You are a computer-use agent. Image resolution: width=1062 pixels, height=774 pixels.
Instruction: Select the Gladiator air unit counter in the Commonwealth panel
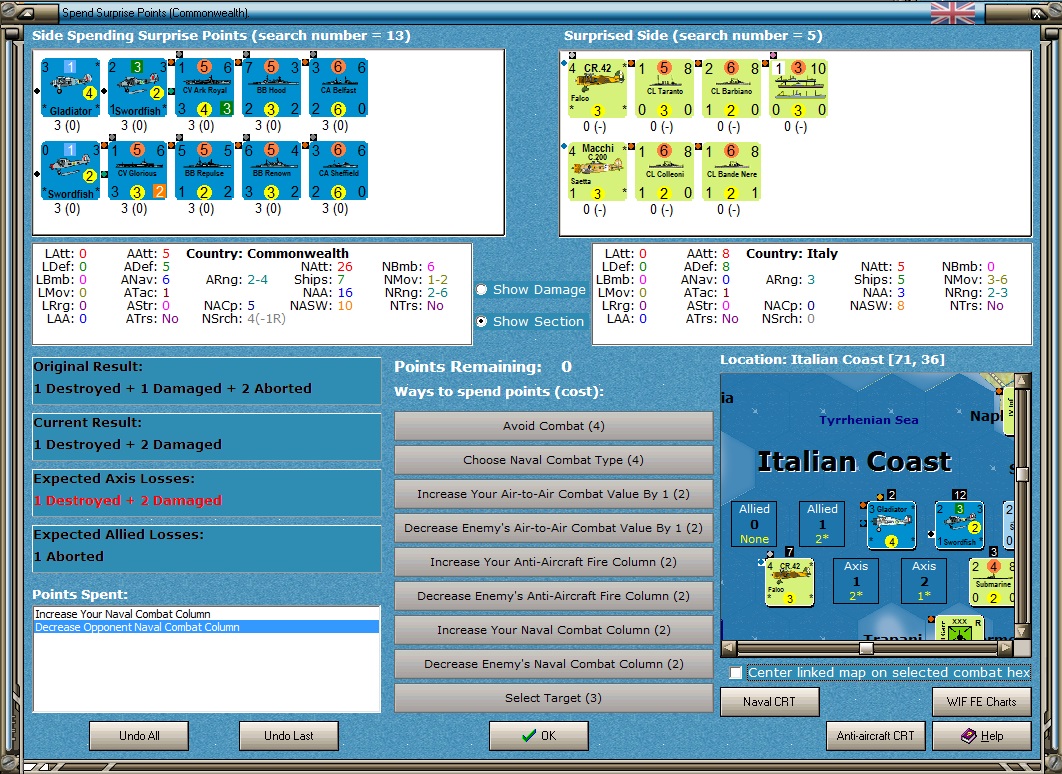(70, 87)
